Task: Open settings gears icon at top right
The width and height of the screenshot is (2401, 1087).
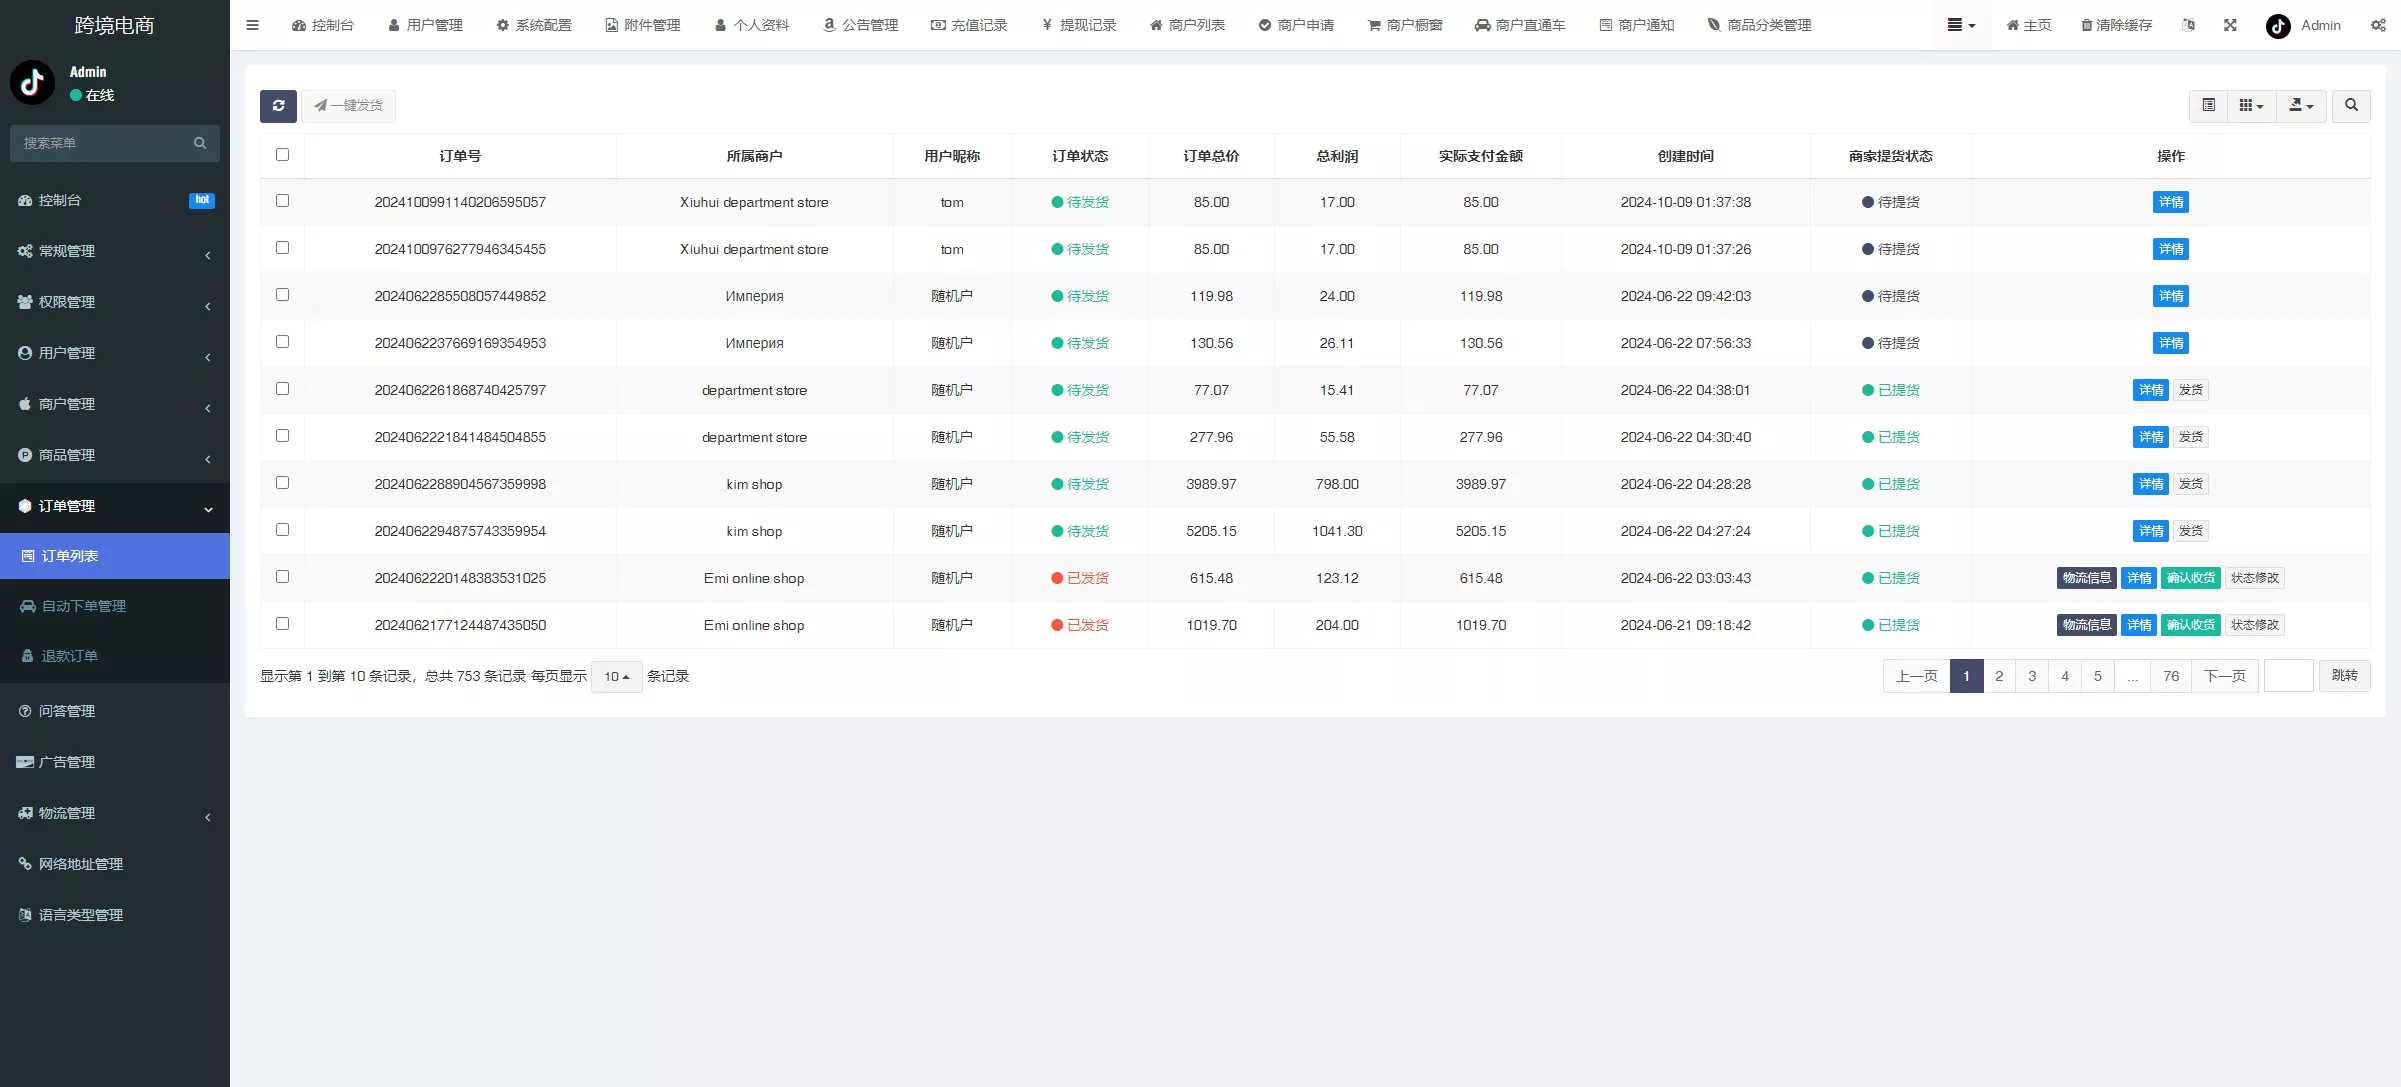Action: (x=2378, y=25)
